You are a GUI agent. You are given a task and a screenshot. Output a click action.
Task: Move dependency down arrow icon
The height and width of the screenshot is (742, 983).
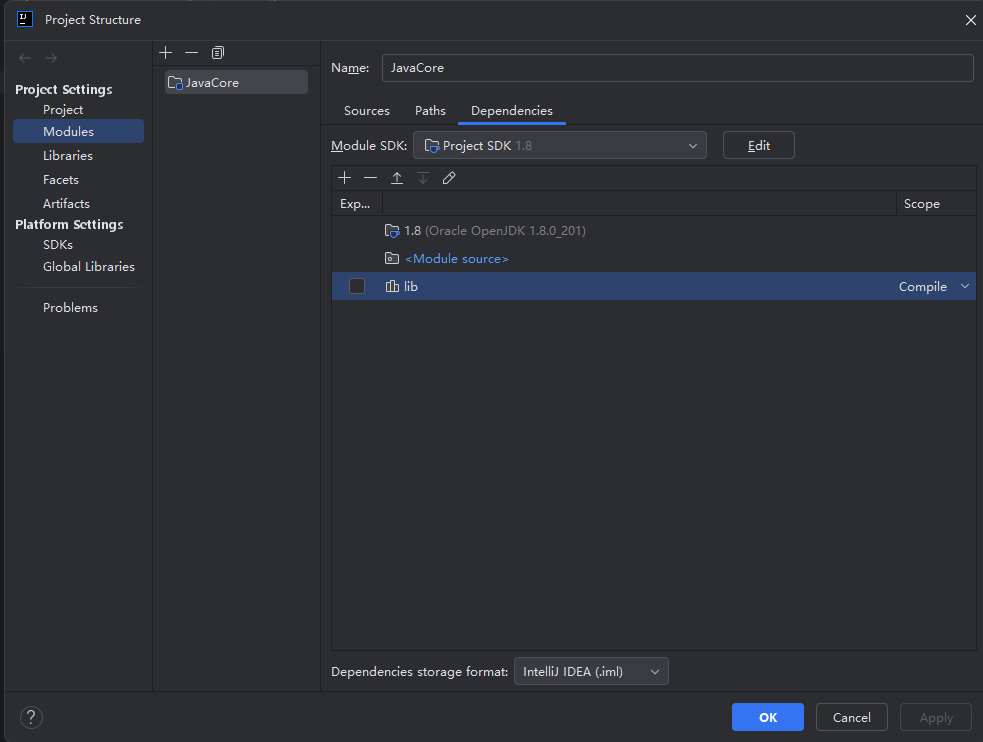point(423,178)
